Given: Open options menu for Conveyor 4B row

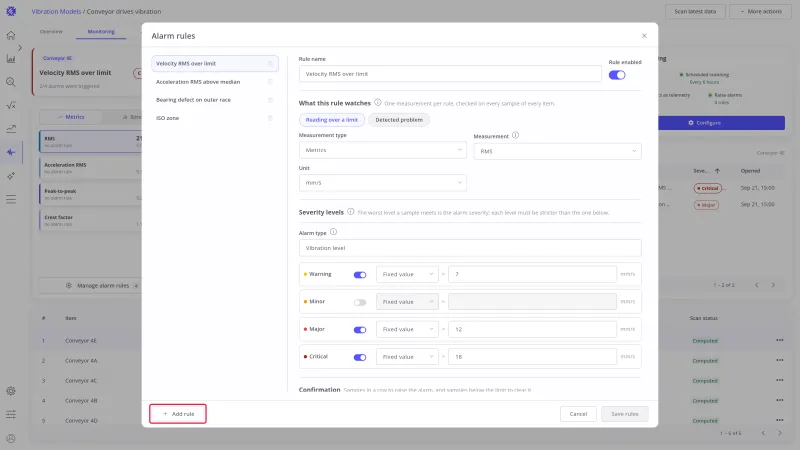Looking at the screenshot, I should [x=780, y=400].
